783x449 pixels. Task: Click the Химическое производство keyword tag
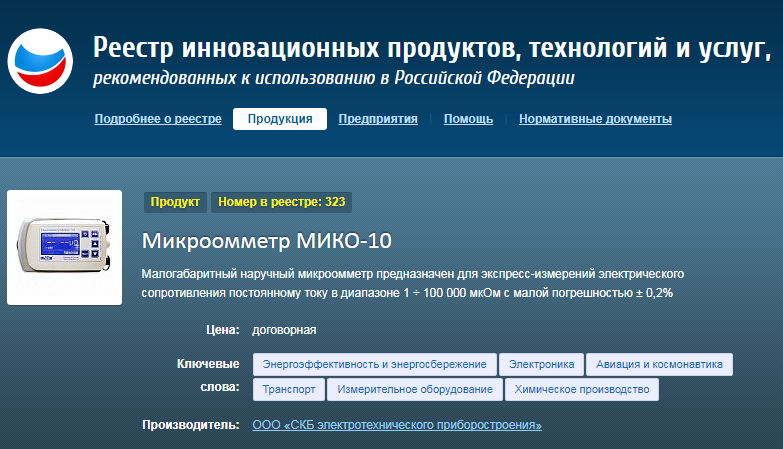(x=582, y=389)
